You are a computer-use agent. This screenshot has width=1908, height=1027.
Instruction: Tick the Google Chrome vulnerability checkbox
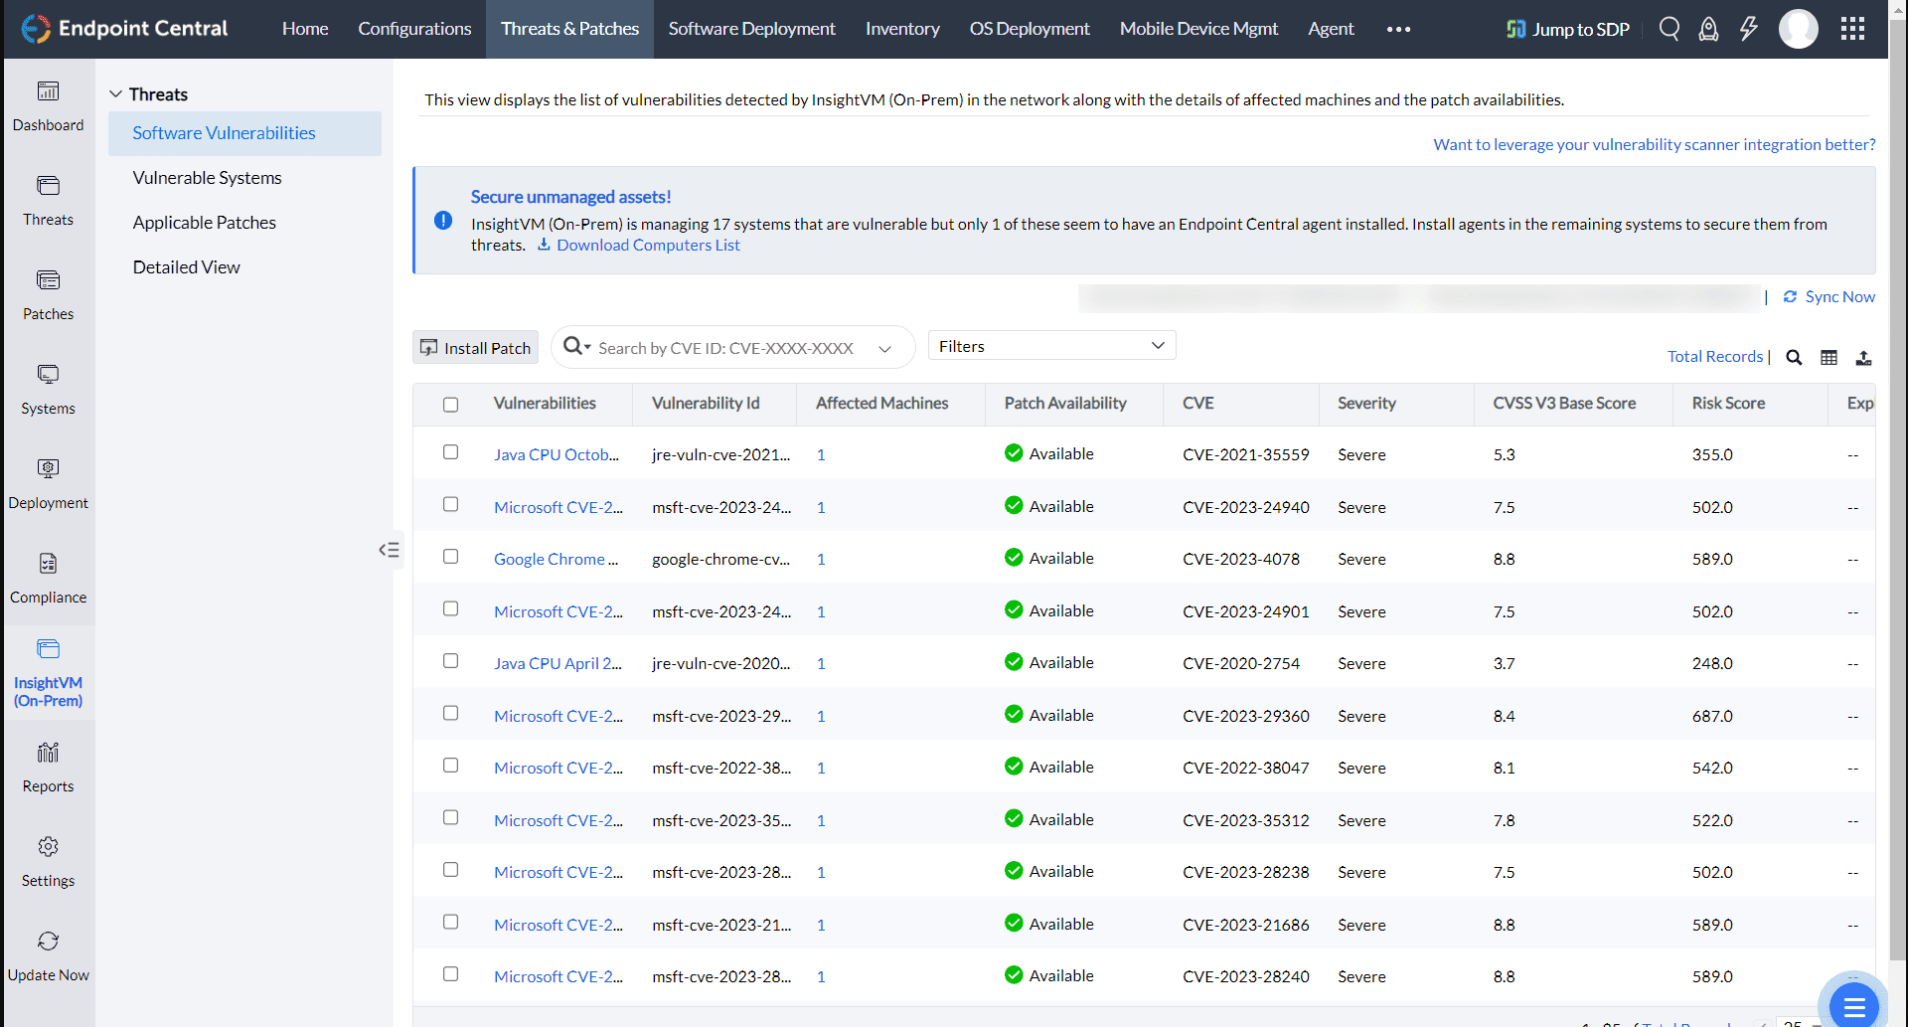point(450,556)
